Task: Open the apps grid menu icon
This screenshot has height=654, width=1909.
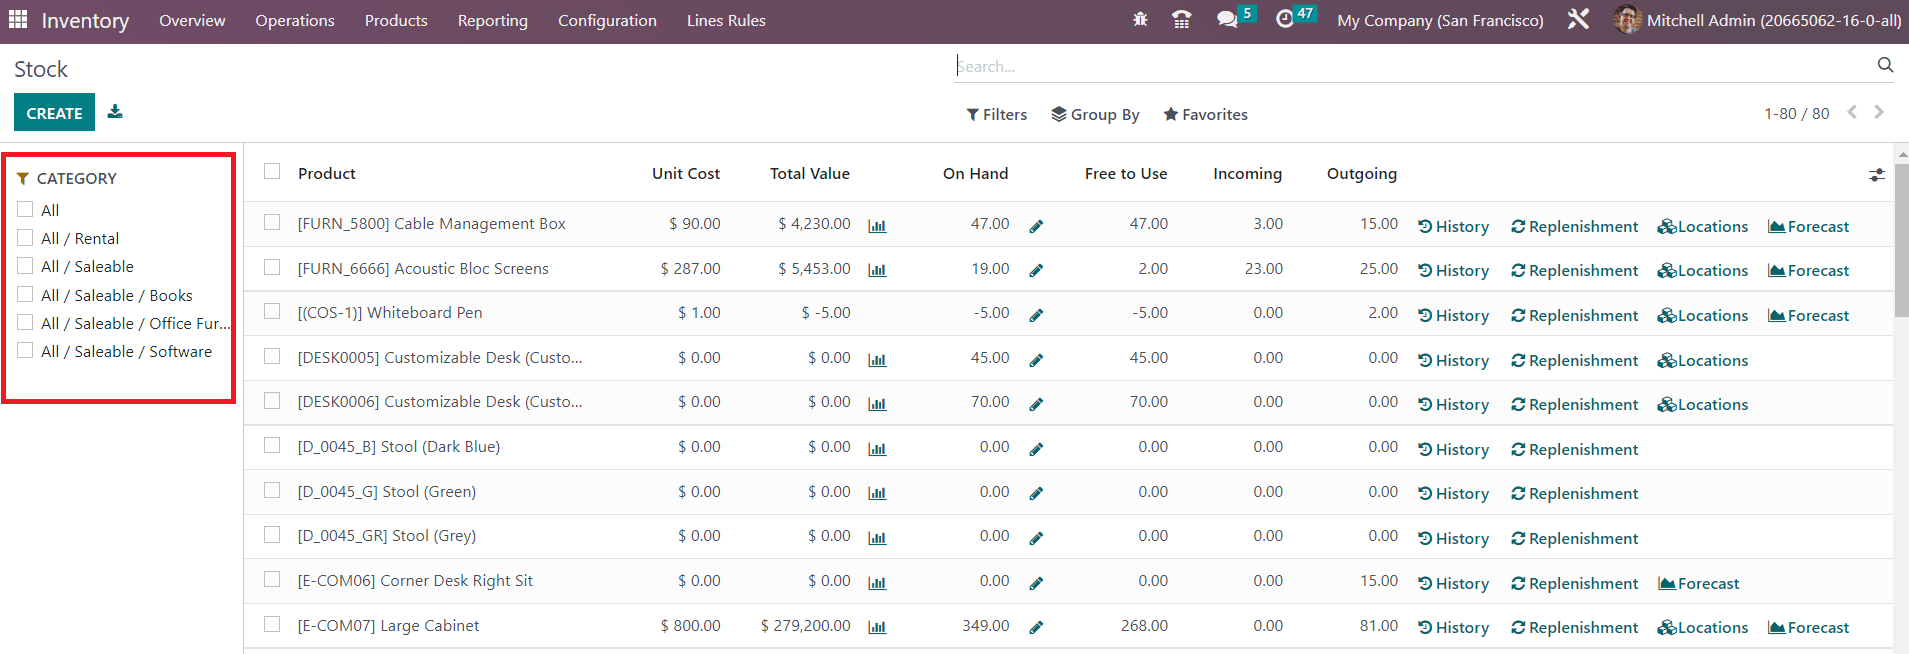Action: point(18,20)
